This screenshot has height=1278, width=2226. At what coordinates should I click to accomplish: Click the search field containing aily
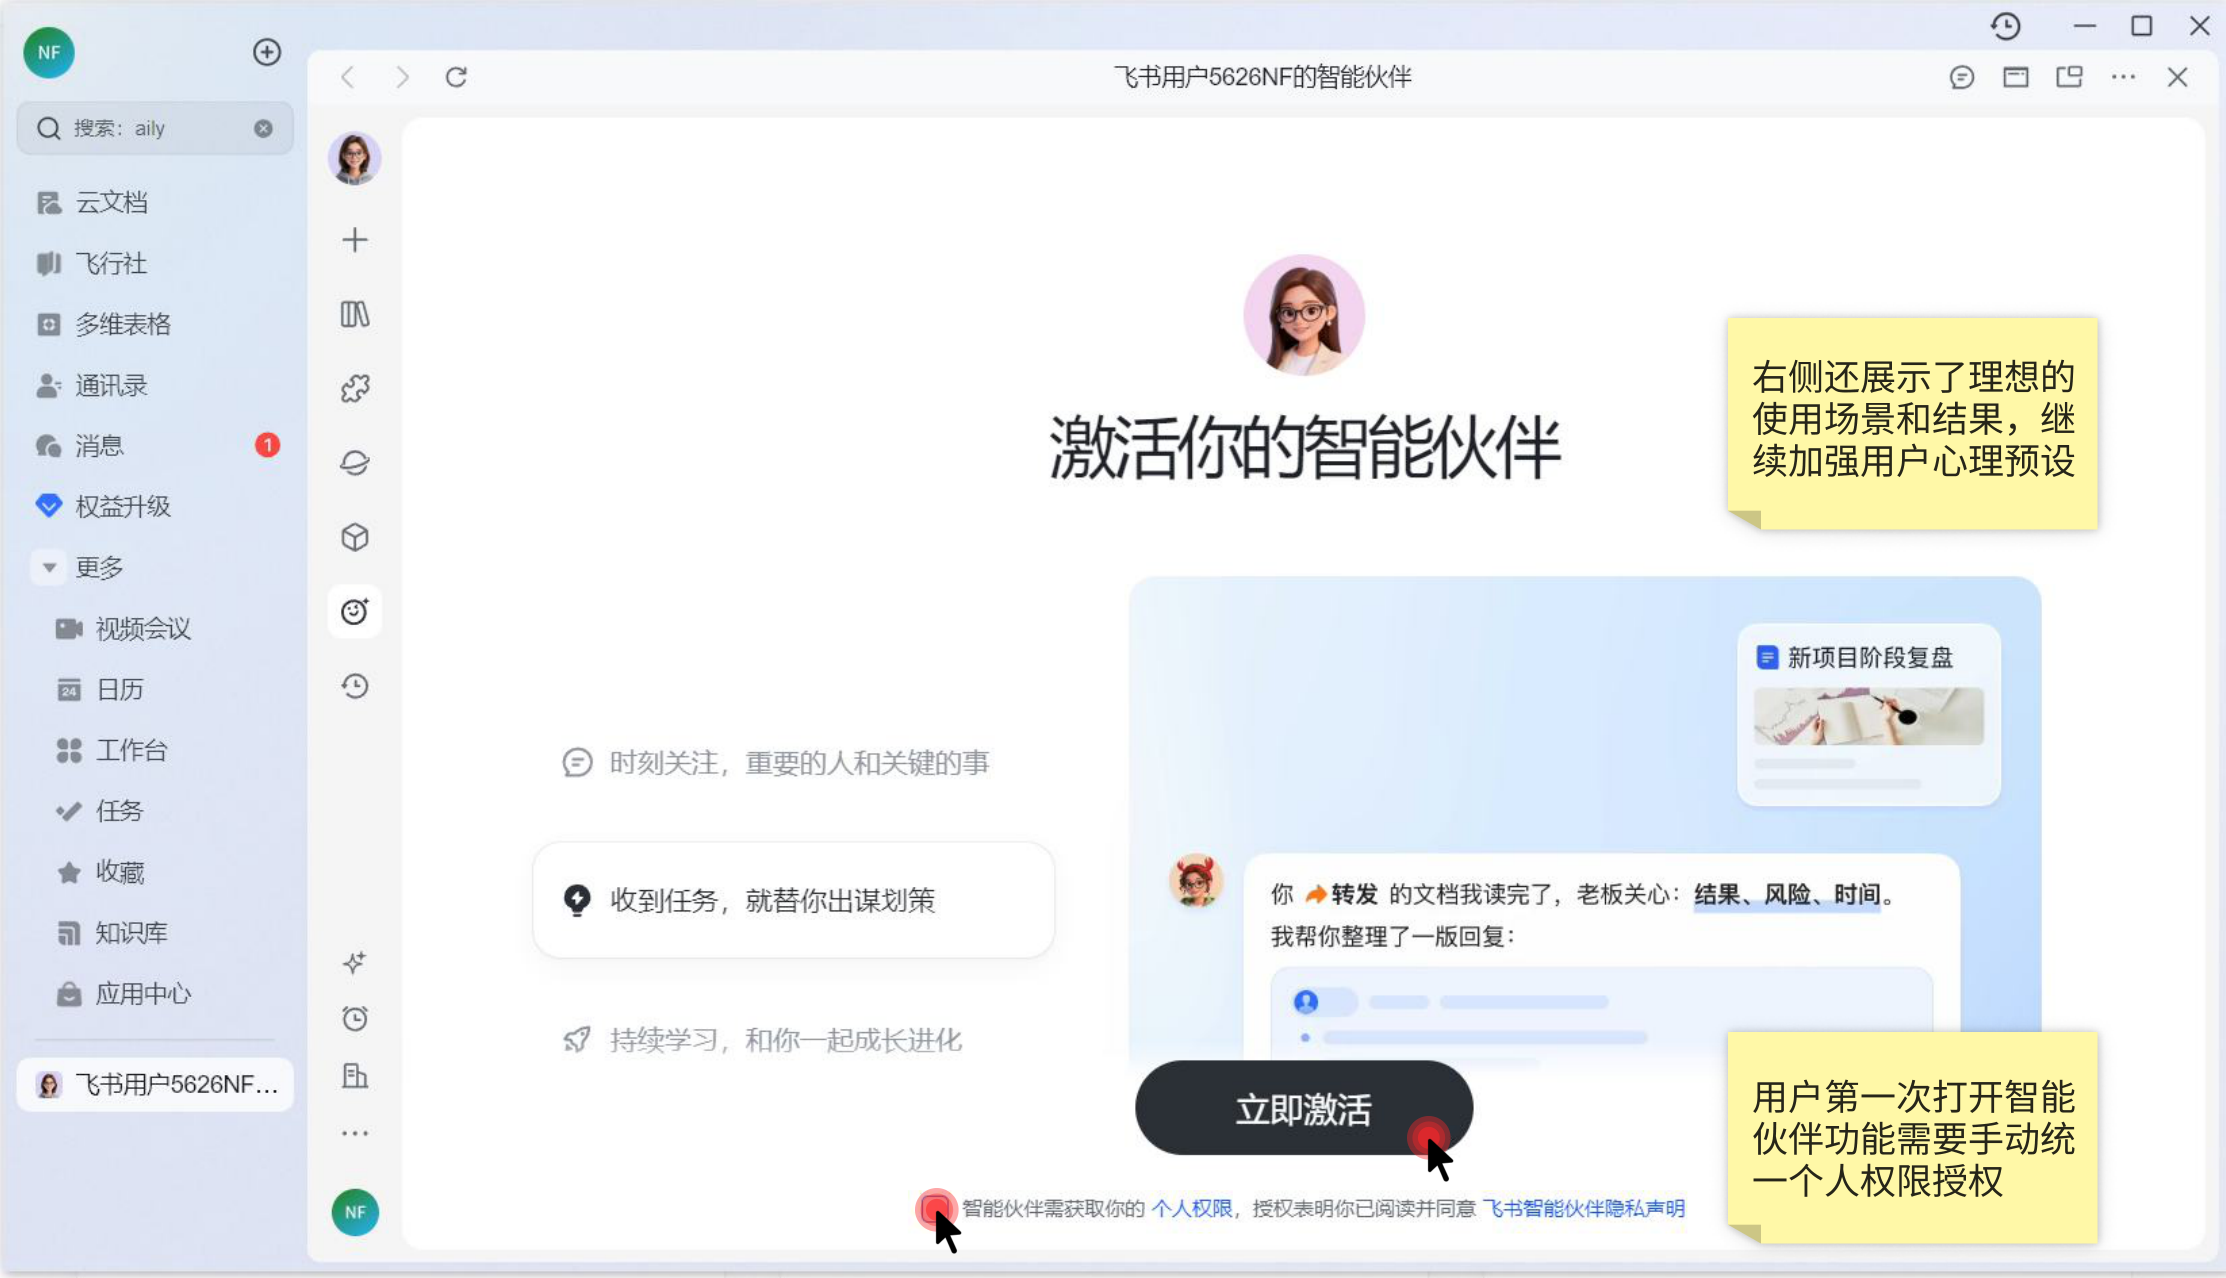pos(155,128)
